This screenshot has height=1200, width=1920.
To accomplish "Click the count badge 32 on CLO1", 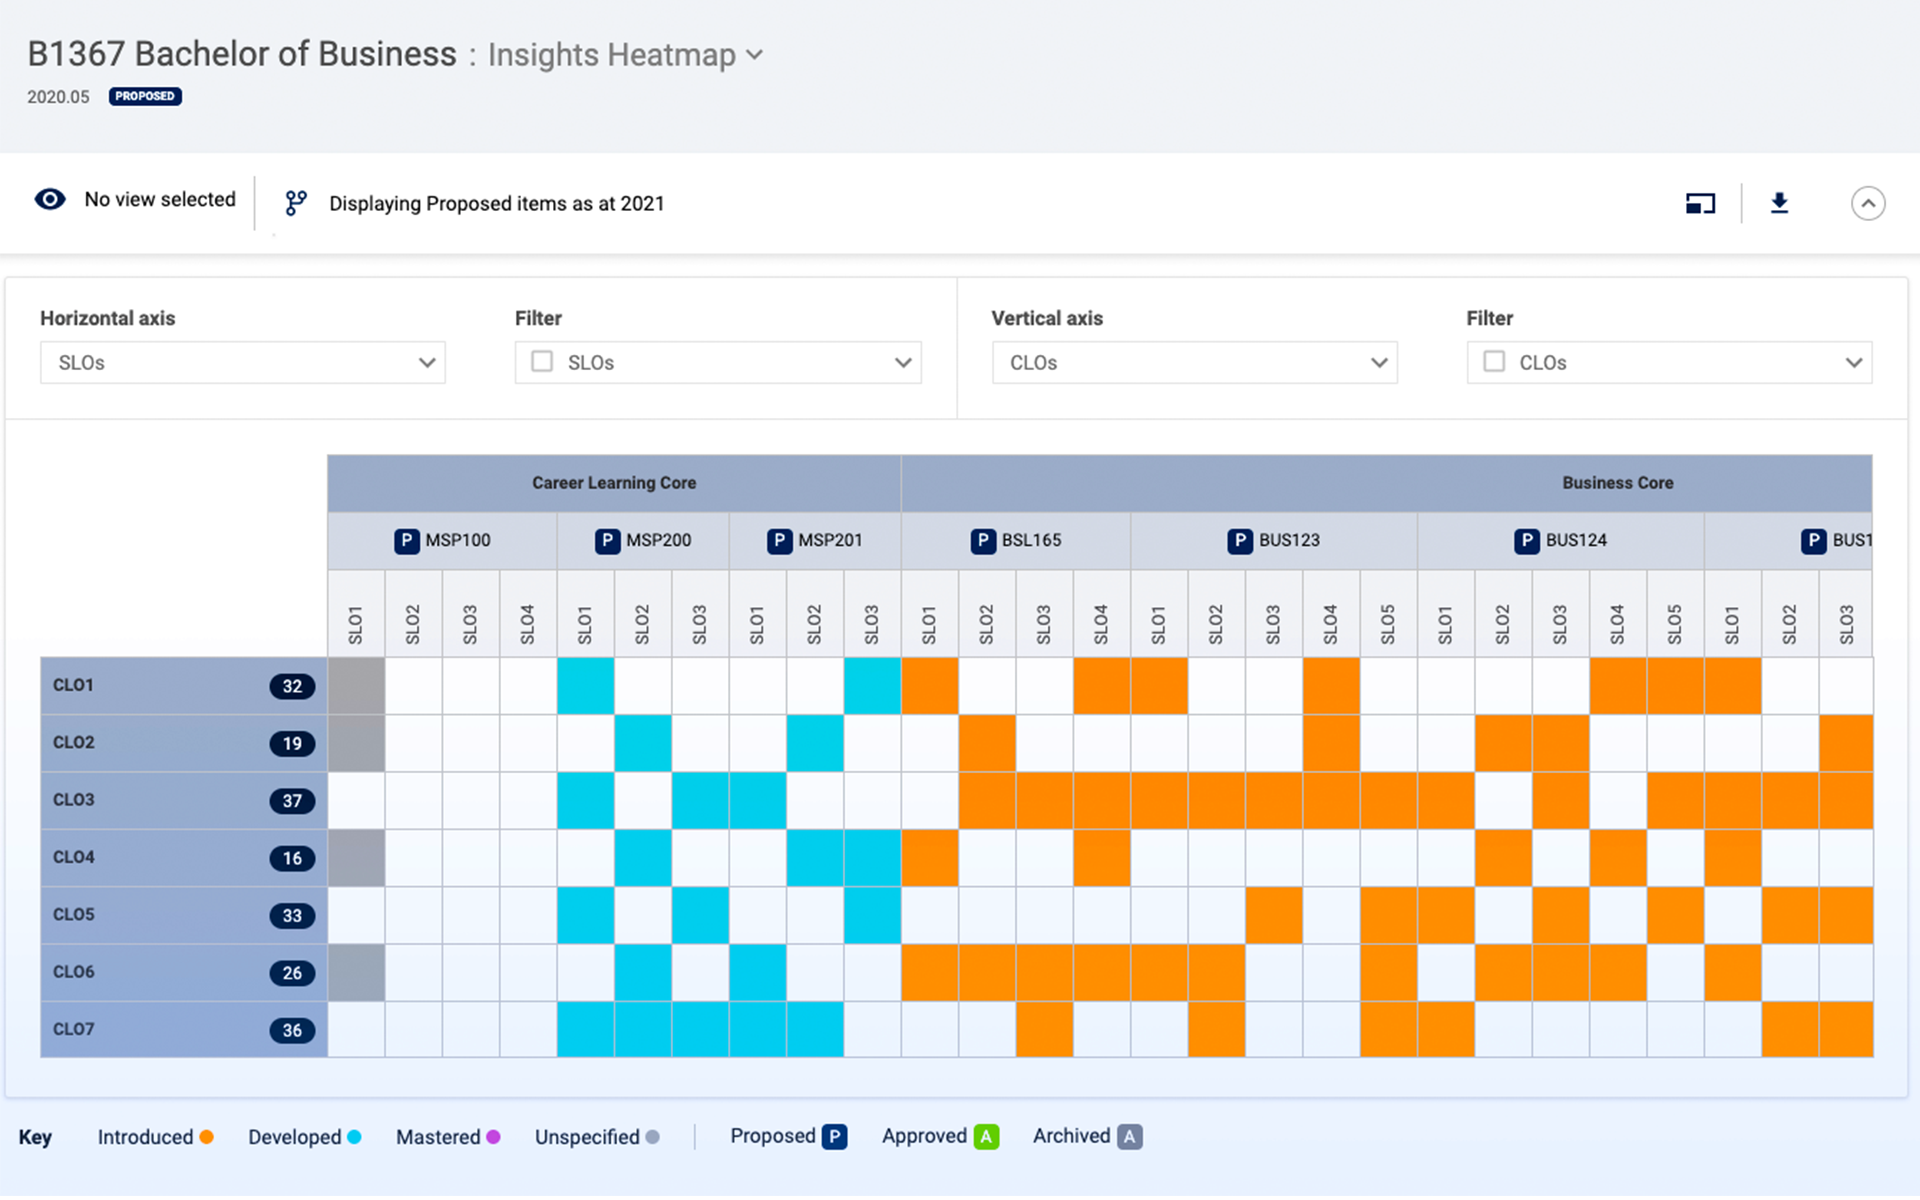I will click(292, 686).
